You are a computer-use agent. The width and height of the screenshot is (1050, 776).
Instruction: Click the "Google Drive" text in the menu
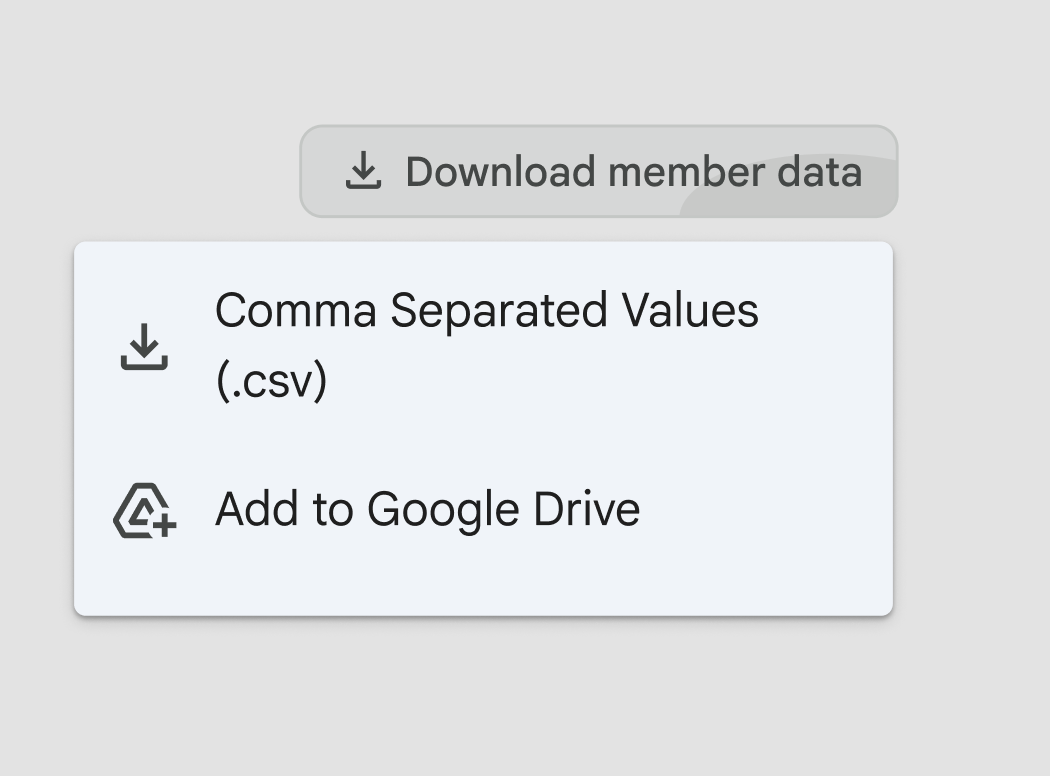[x=503, y=509]
